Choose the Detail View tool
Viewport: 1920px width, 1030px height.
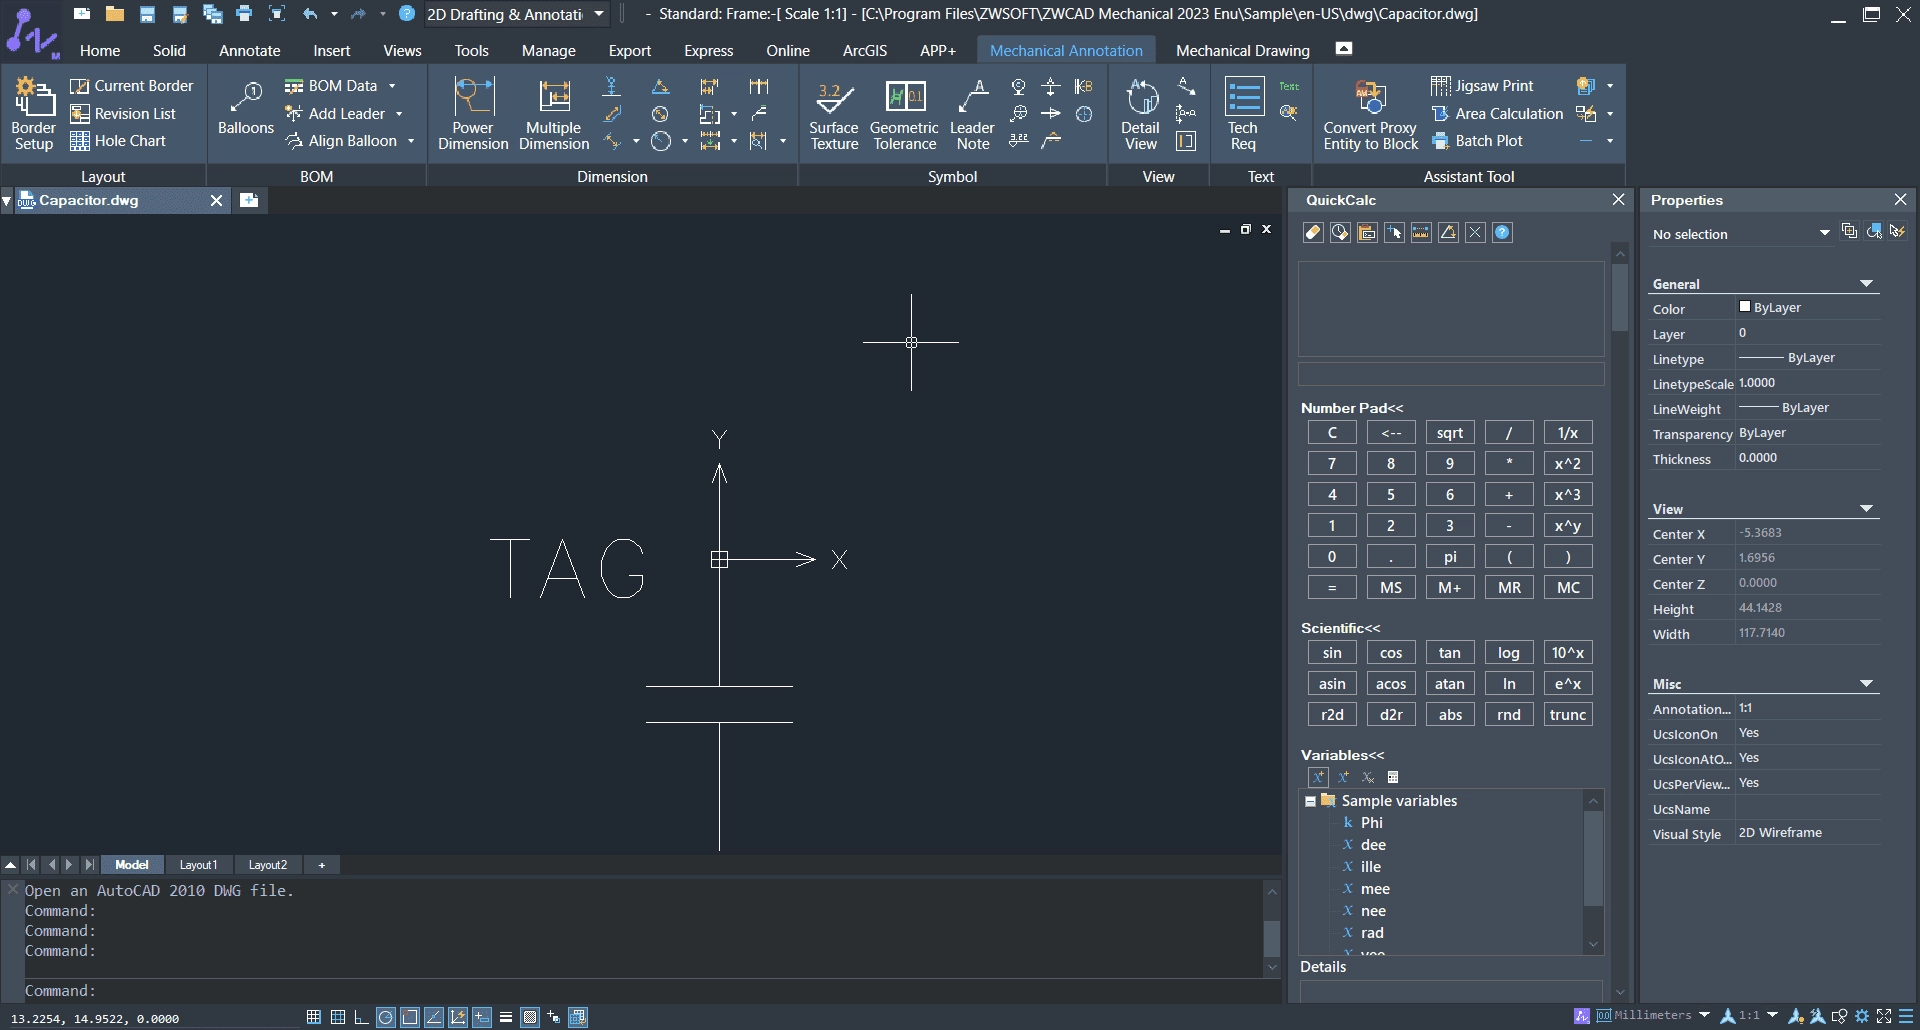(x=1140, y=114)
